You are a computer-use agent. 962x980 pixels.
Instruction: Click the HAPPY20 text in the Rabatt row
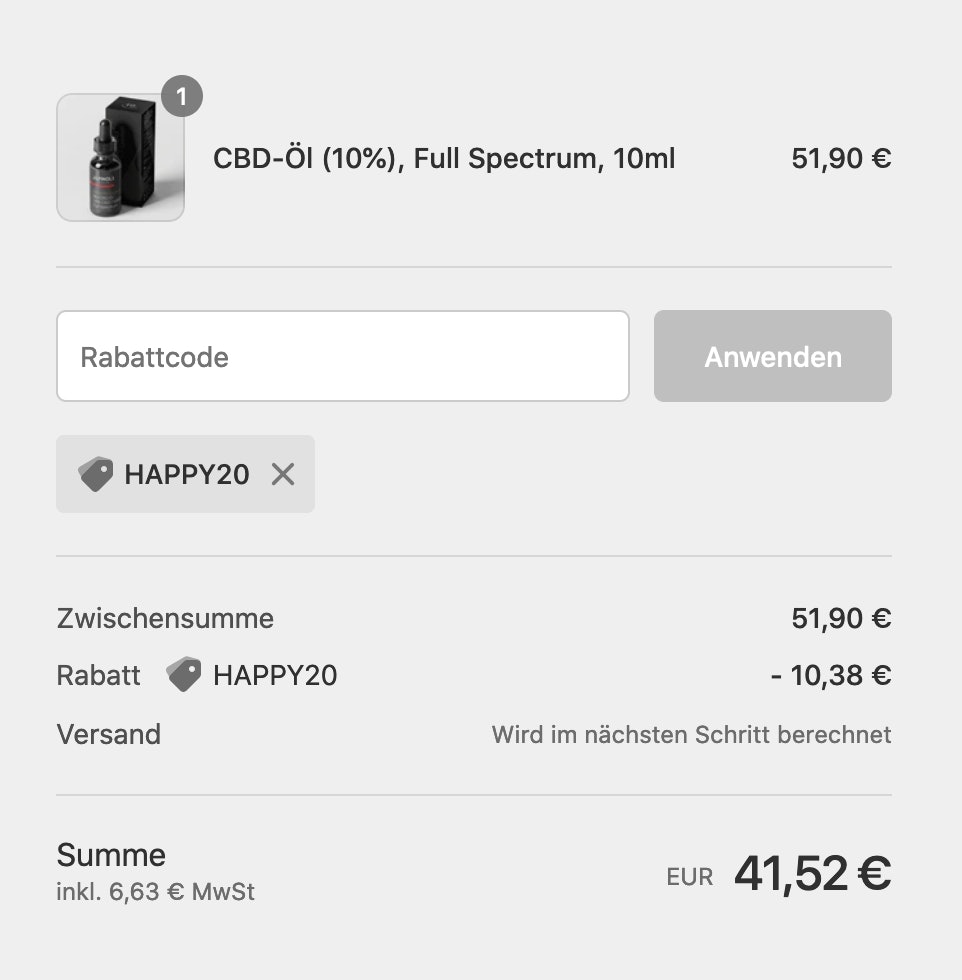(x=275, y=676)
